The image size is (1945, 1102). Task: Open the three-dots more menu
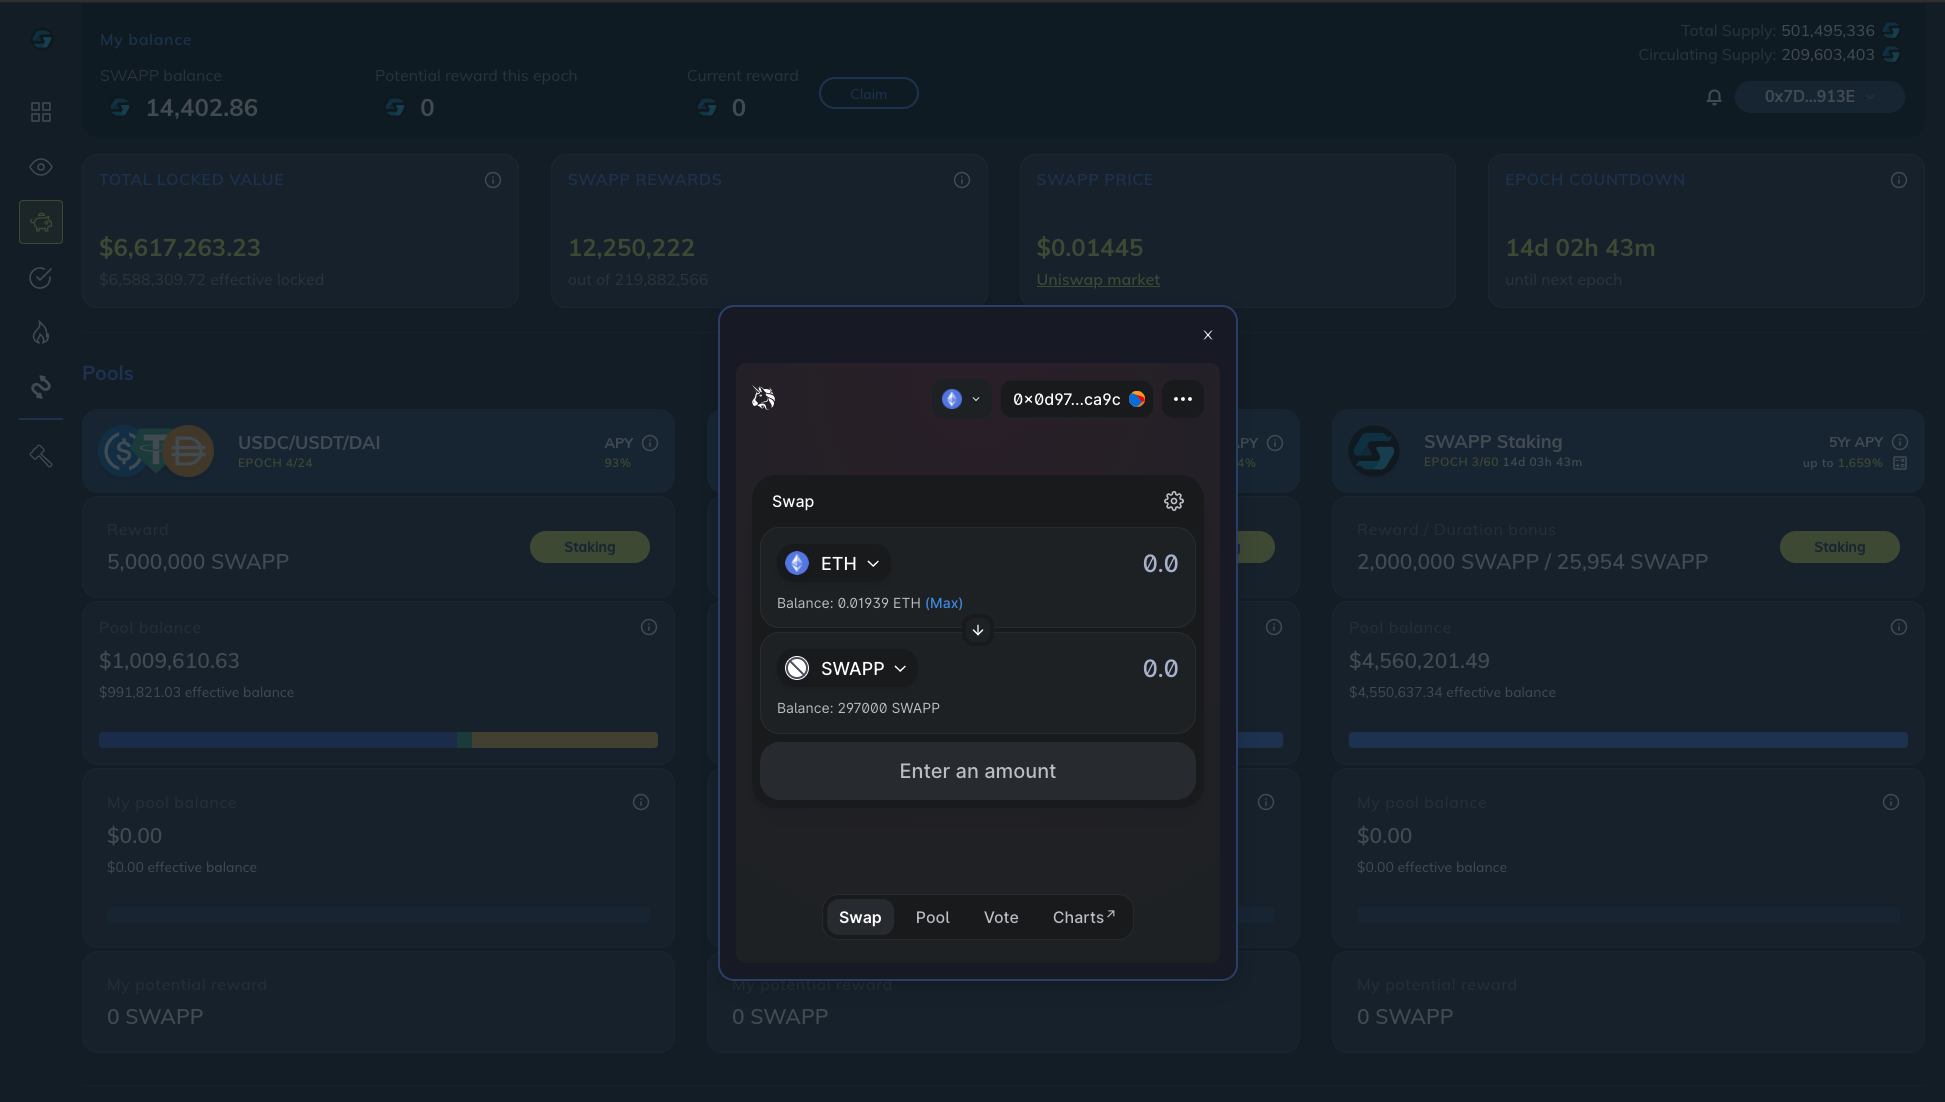(x=1183, y=399)
